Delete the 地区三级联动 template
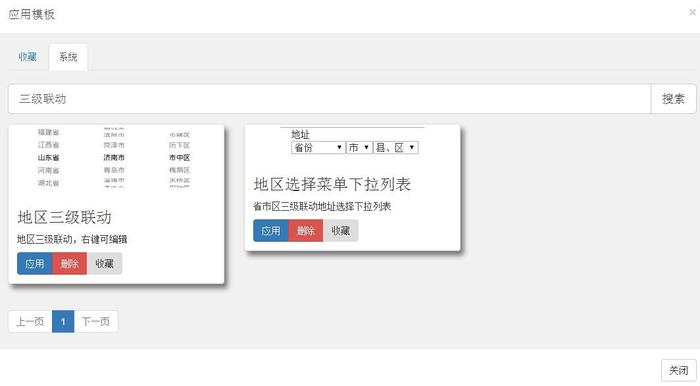 point(70,264)
